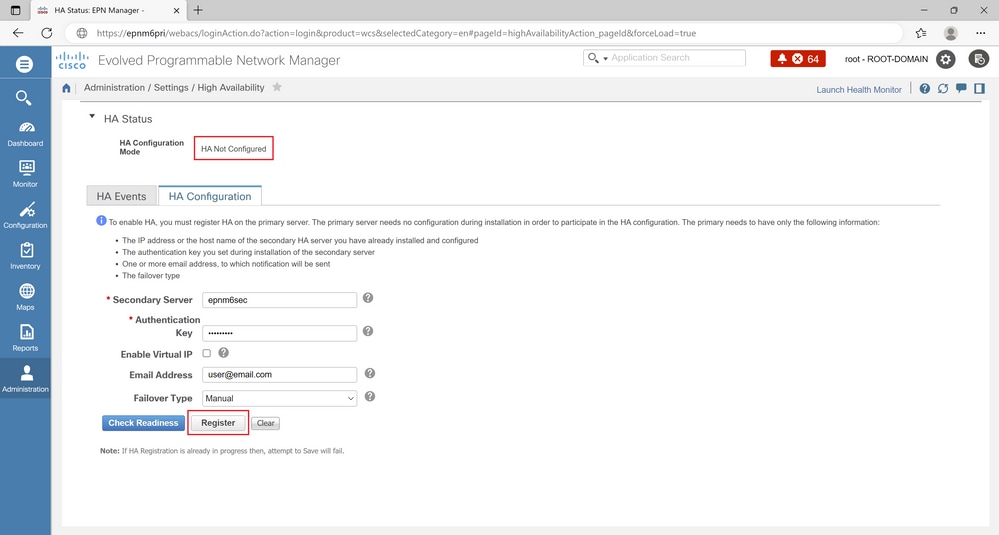The width and height of the screenshot is (999, 535).
Task: Open the Dashboard section
Action: pos(25,133)
